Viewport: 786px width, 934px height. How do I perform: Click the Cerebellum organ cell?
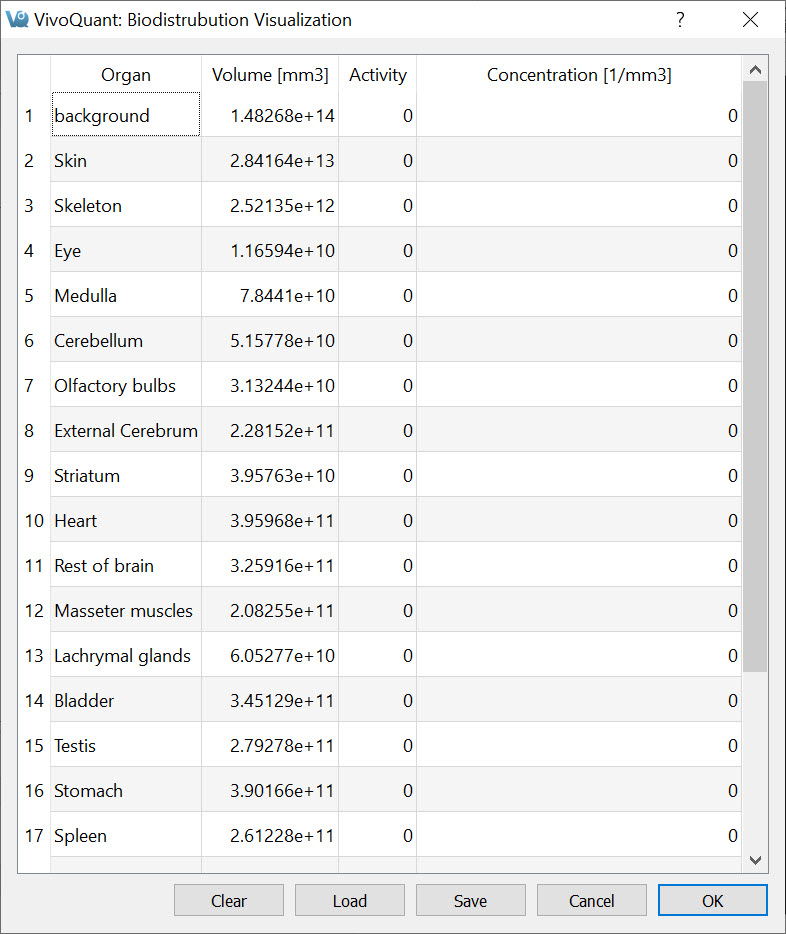(126, 341)
